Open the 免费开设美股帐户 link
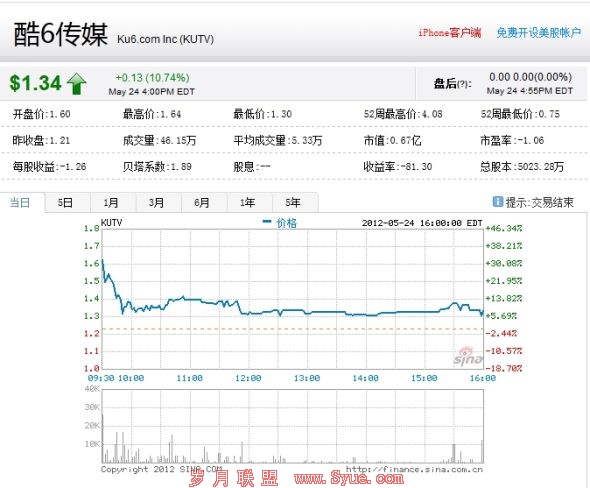The image size is (590, 488). coord(538,33)
